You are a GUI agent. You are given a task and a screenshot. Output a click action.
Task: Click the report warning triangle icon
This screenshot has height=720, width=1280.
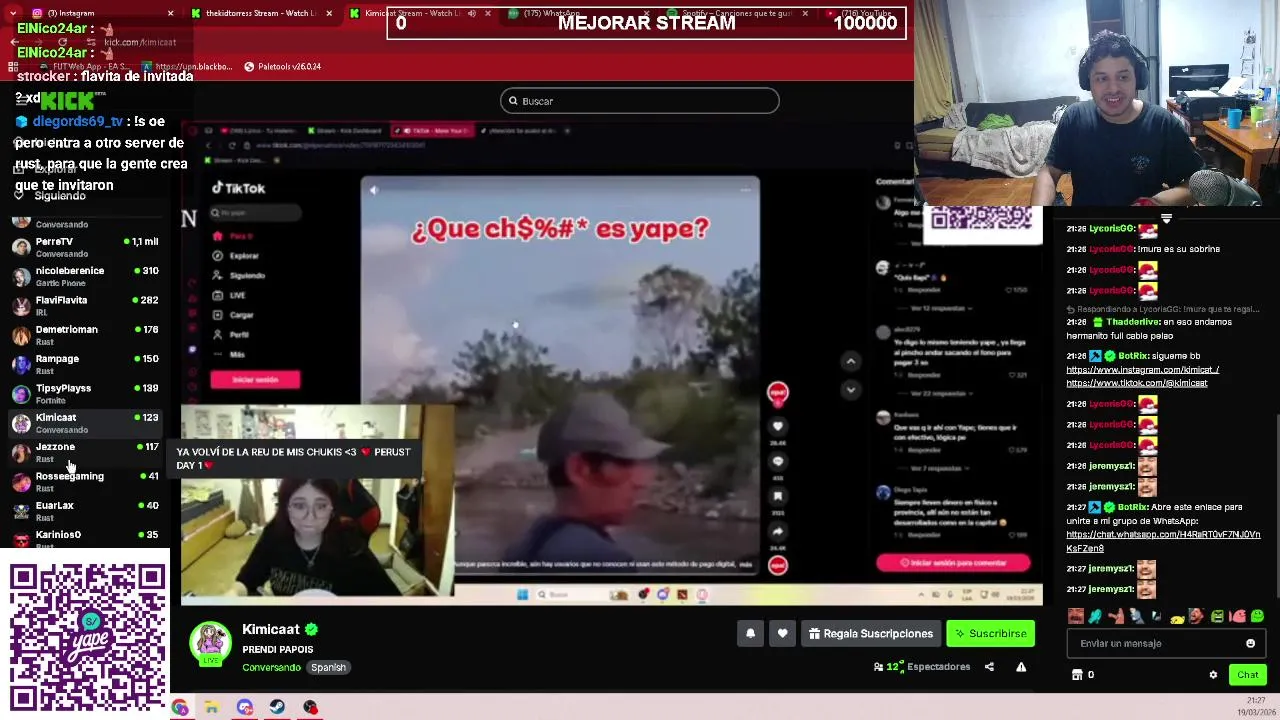pyautogui.click(x=1021, y=667)
